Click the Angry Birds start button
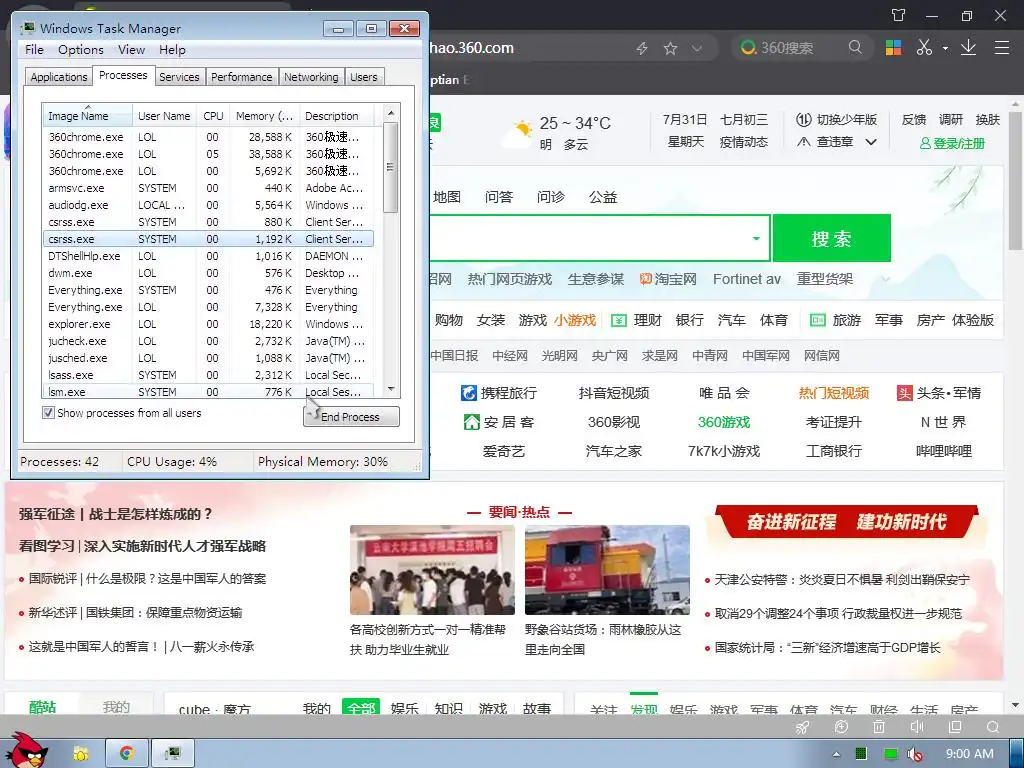The image size is (1024, 768). click(26, 750)
